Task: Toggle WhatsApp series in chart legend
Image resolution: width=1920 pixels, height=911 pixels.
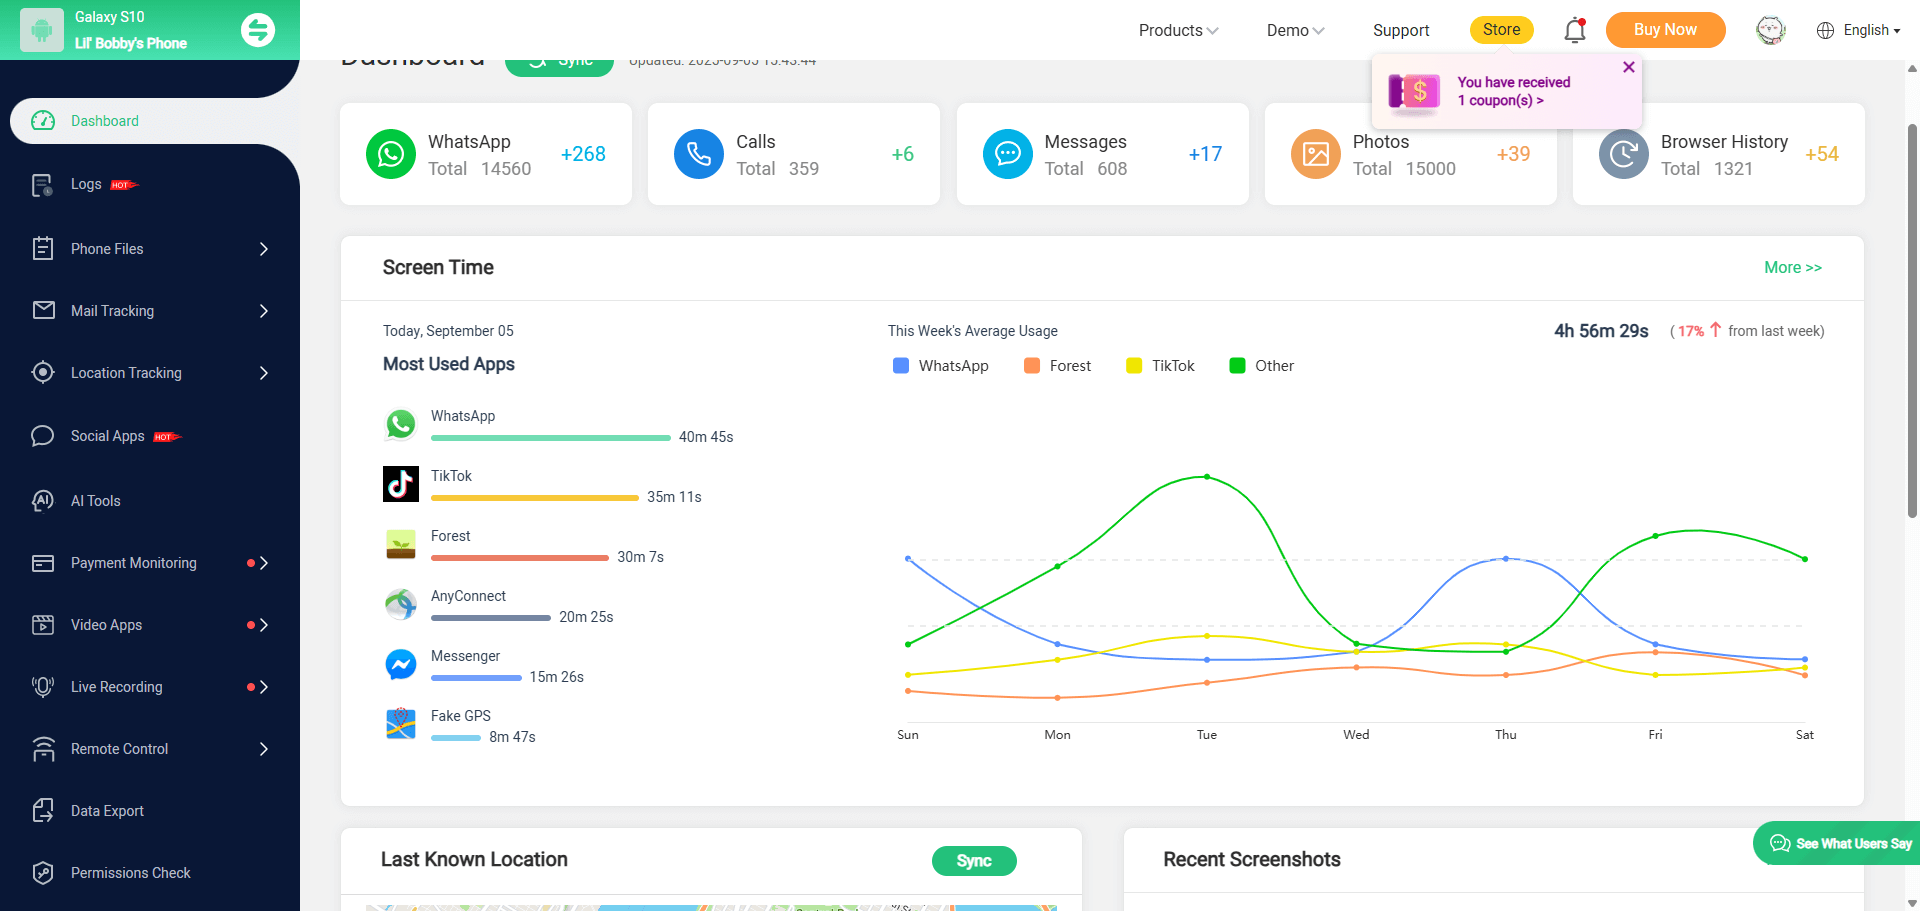Action: pyautogui.click(x=940, y=366)
